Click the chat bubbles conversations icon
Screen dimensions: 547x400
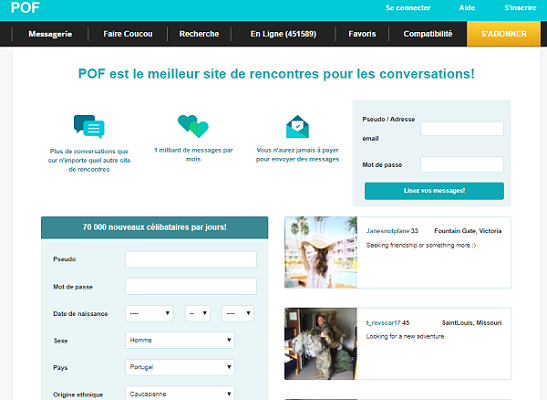coord(89,127)
